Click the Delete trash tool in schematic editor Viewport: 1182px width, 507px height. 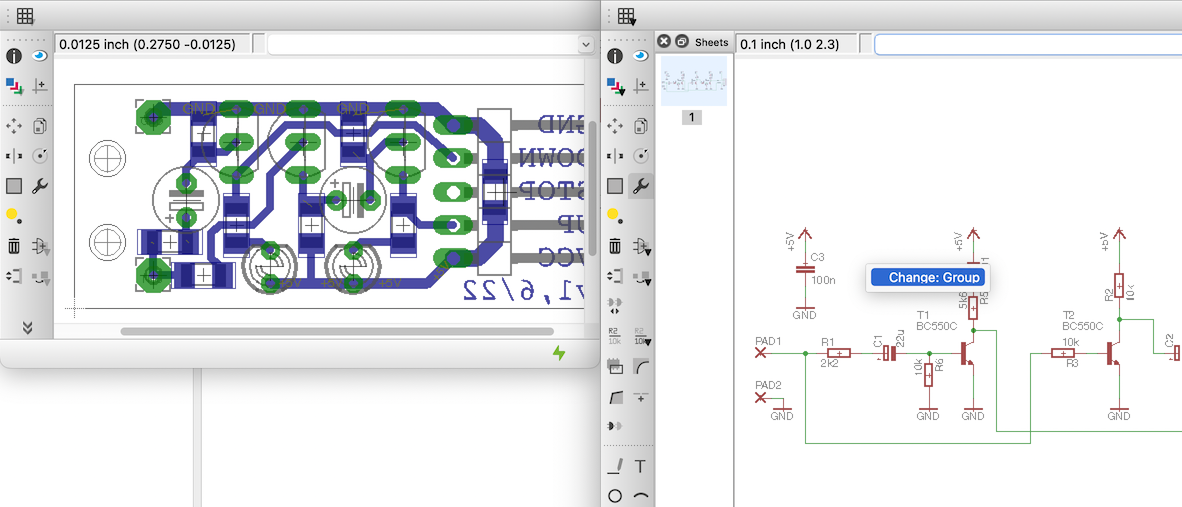tap(615, 246)
